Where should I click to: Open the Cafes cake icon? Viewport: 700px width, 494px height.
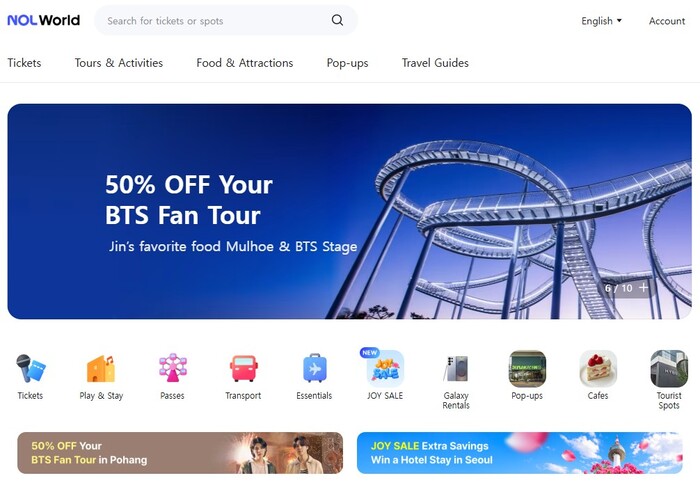tap(598, 369)
